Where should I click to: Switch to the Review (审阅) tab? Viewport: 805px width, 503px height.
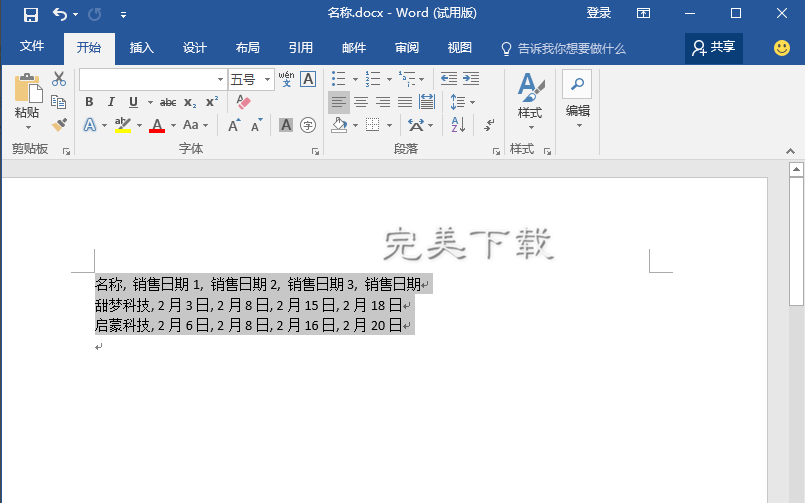click(x=407, y=48)
